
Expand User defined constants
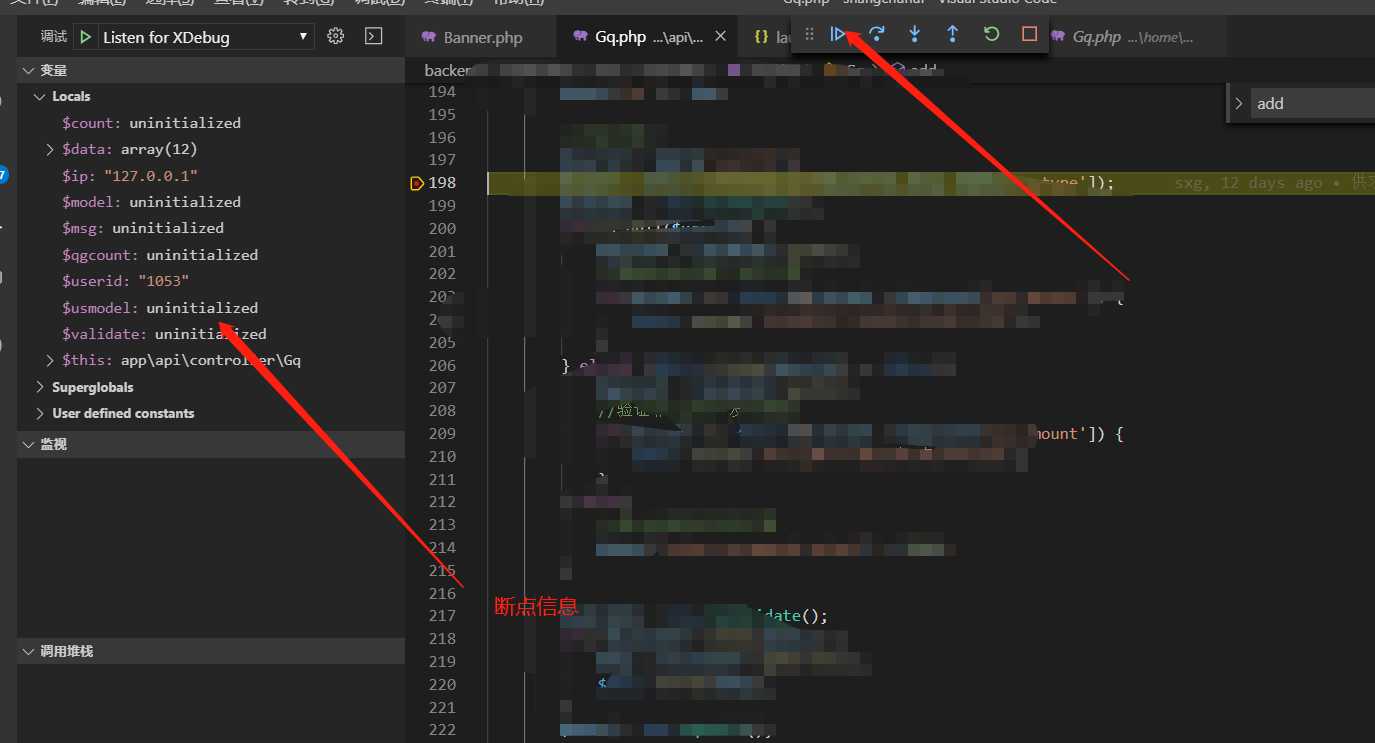(40, 413)
